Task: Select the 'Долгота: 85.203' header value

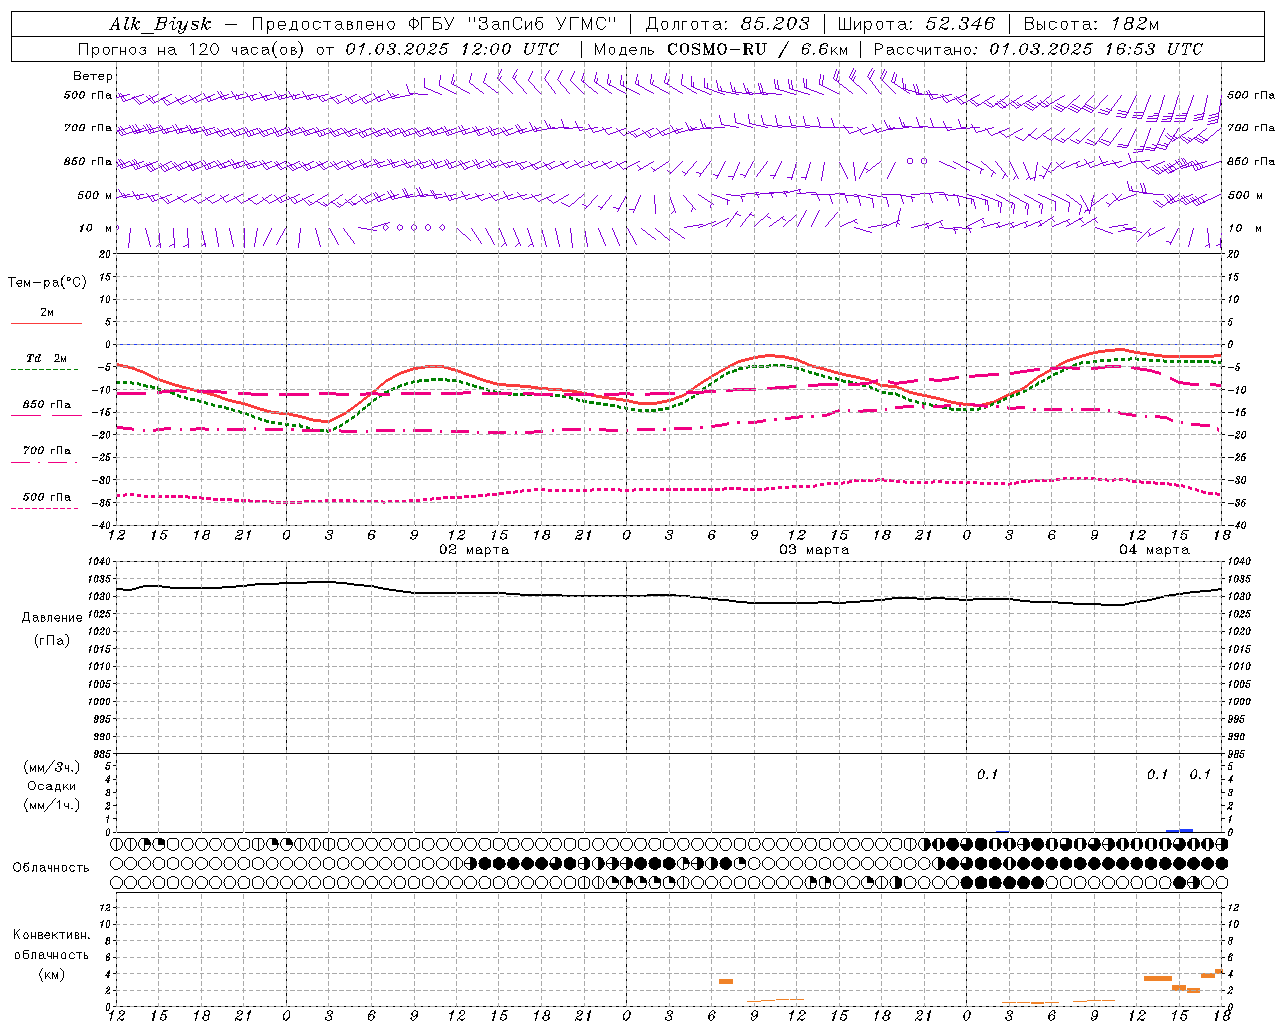Action: click(x=728, y=25)
